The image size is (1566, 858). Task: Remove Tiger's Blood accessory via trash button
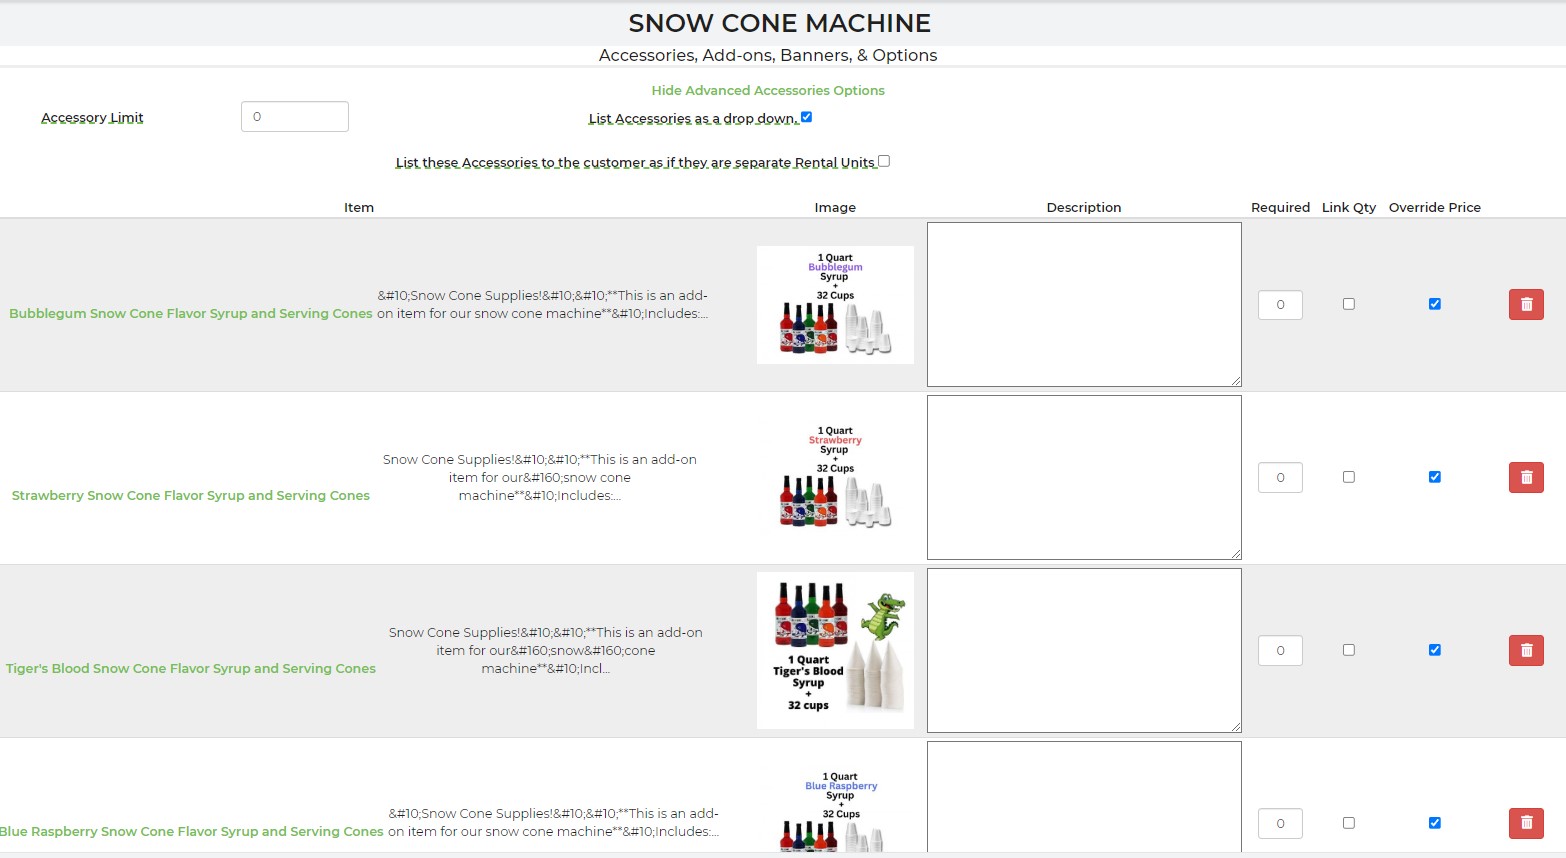(x=1526, y=650)
